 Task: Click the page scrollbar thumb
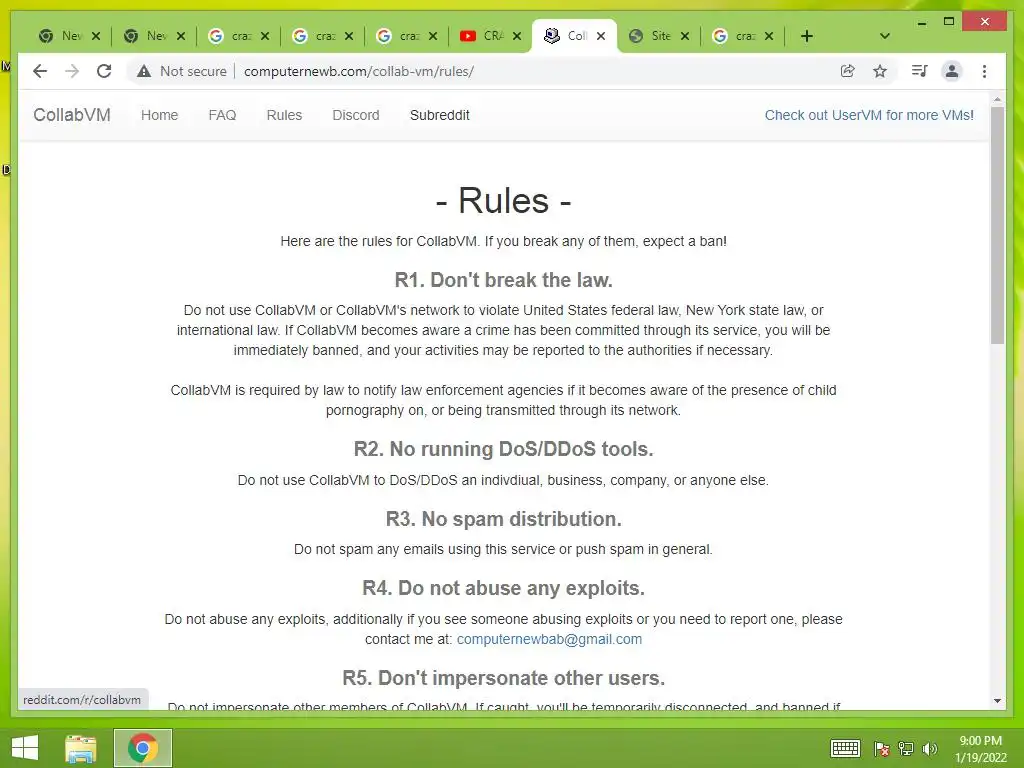(x=997, y=225)
